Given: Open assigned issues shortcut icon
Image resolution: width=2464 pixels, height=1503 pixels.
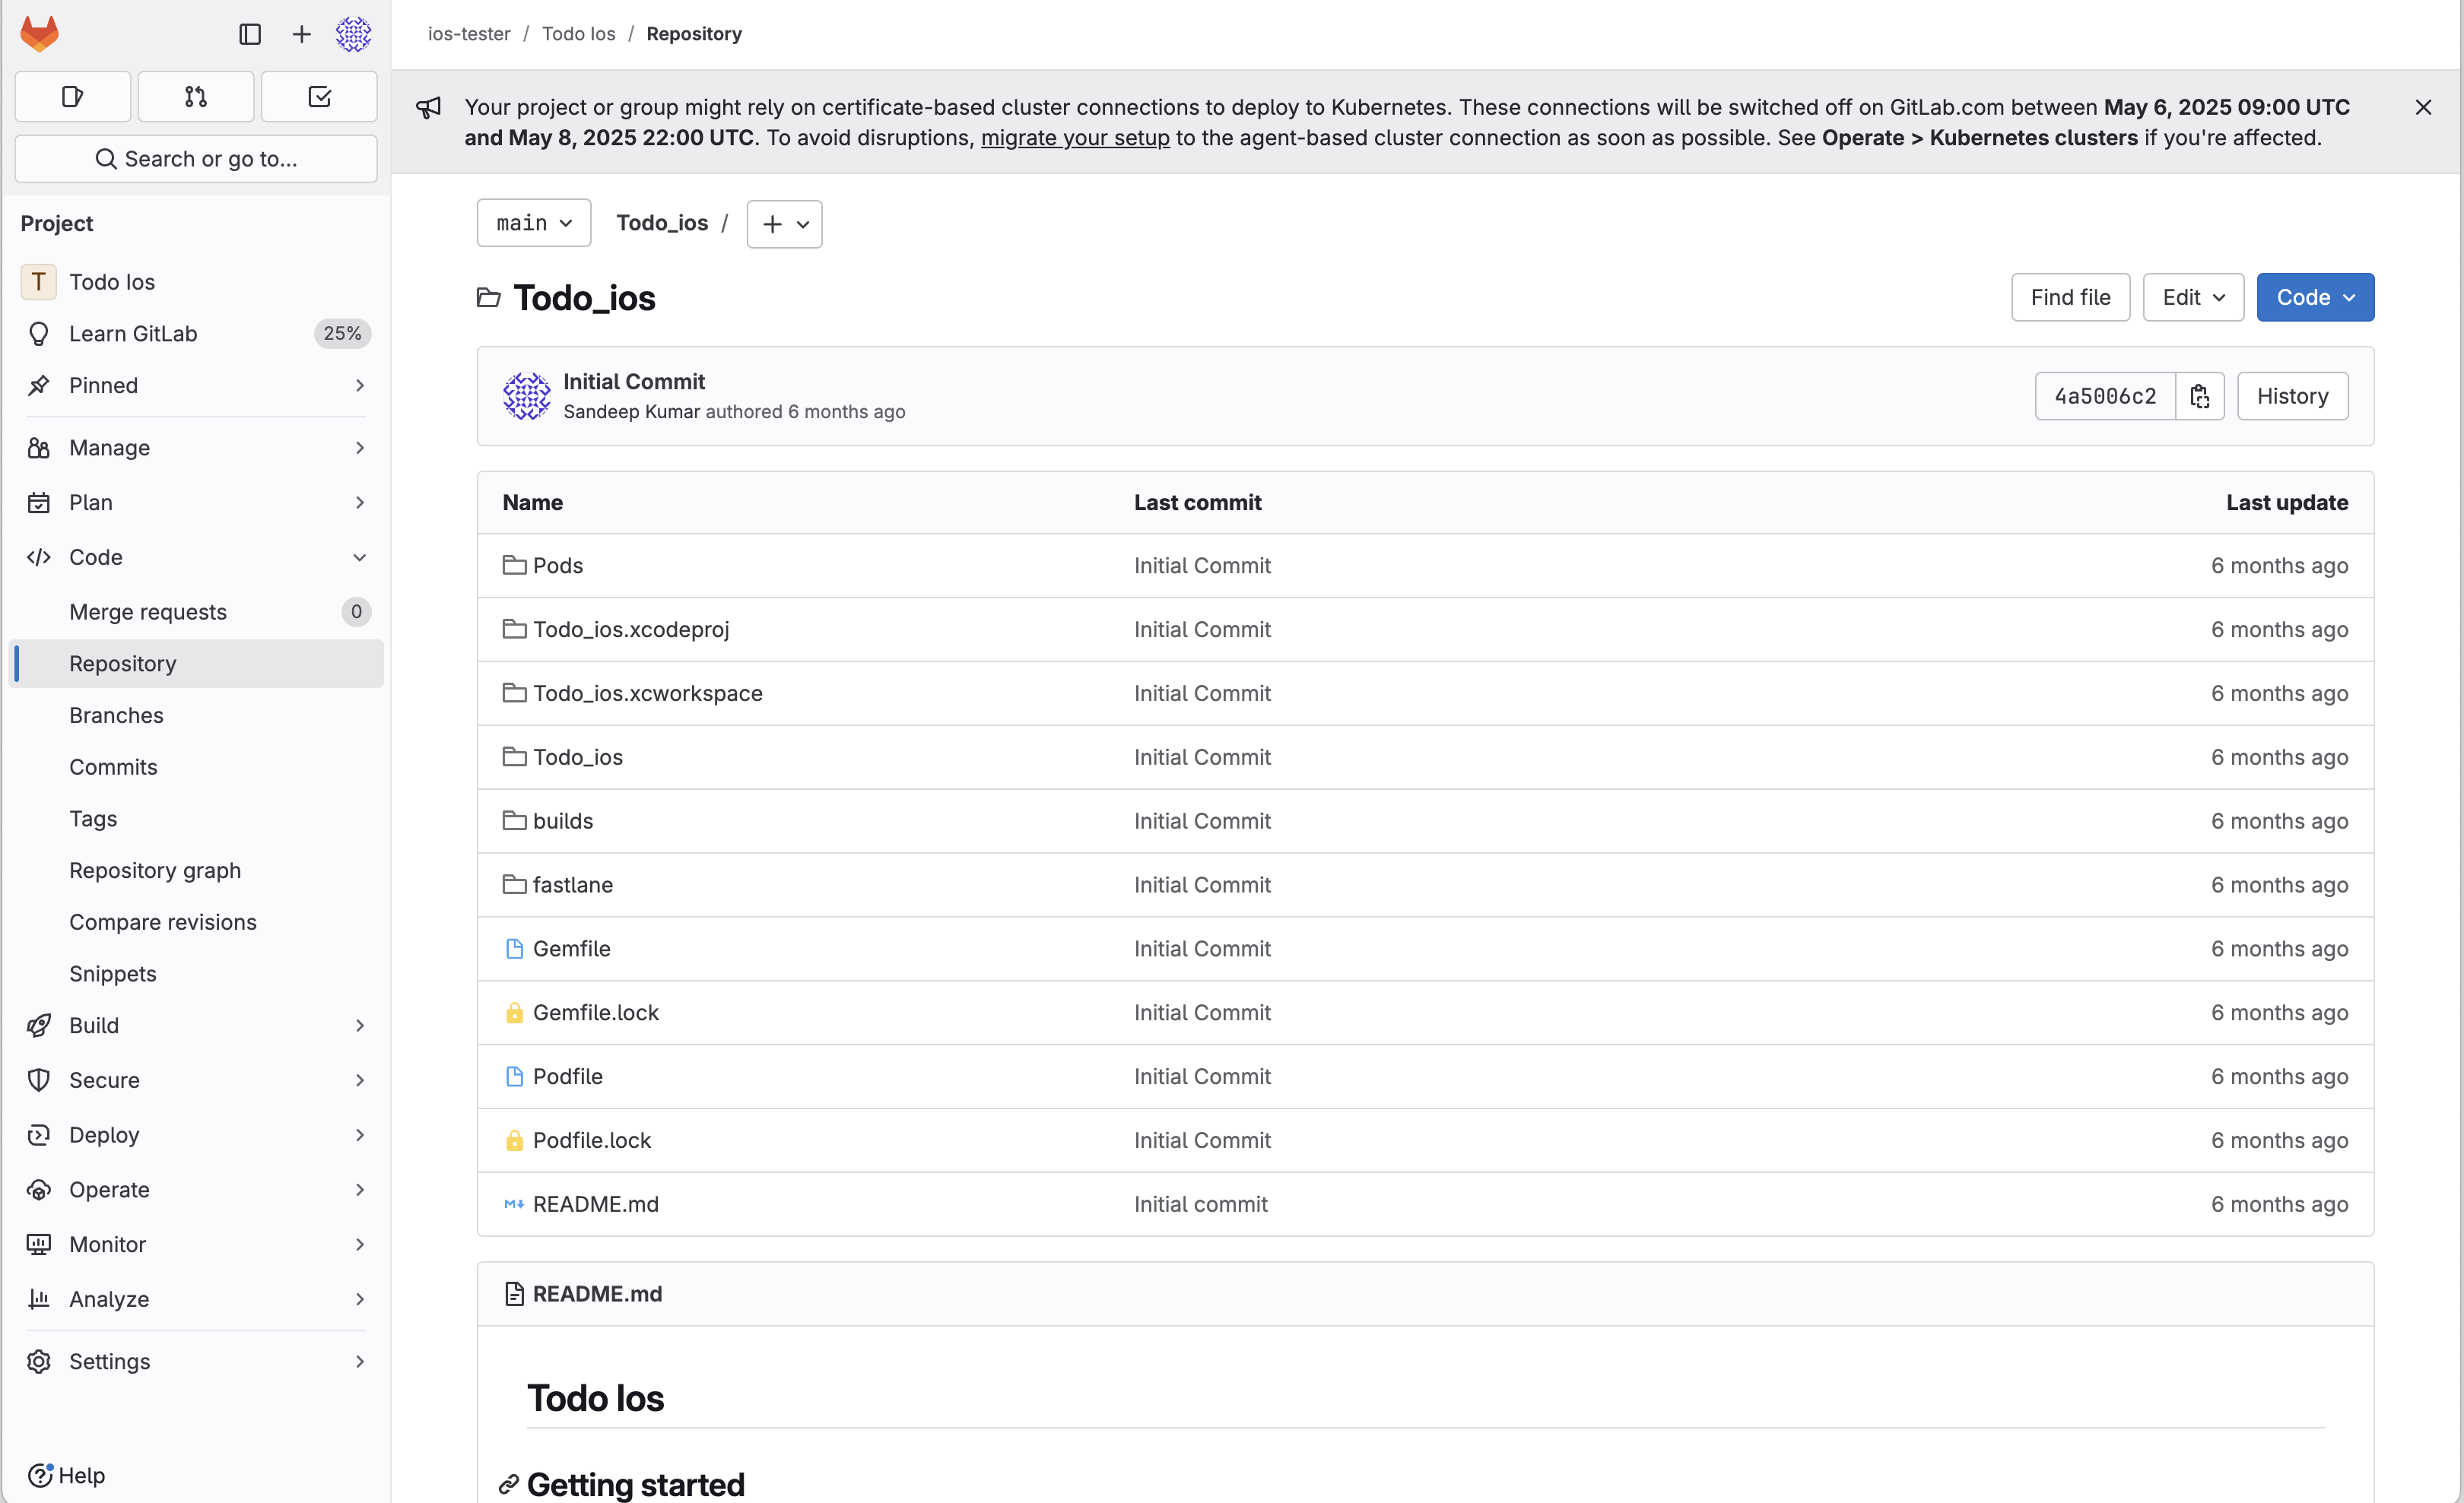Looking at the screenshot, I should [73, 97].
